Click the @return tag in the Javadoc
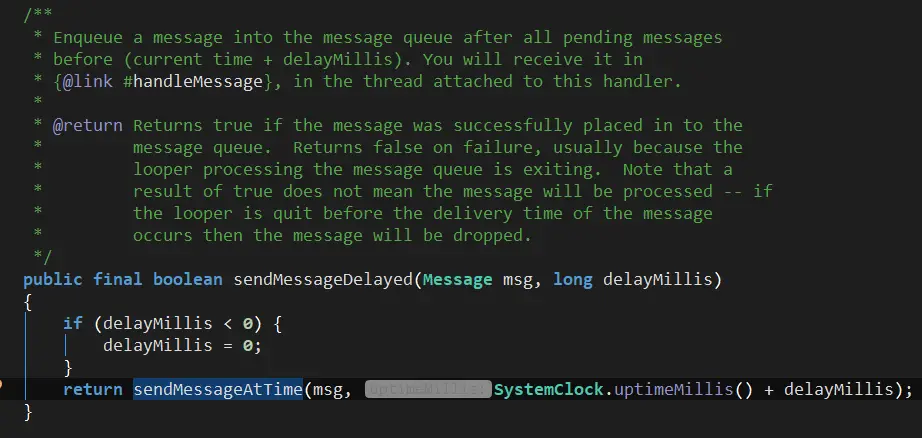The height and width of the screenshot is (438, 922). [x=88, y=125]
